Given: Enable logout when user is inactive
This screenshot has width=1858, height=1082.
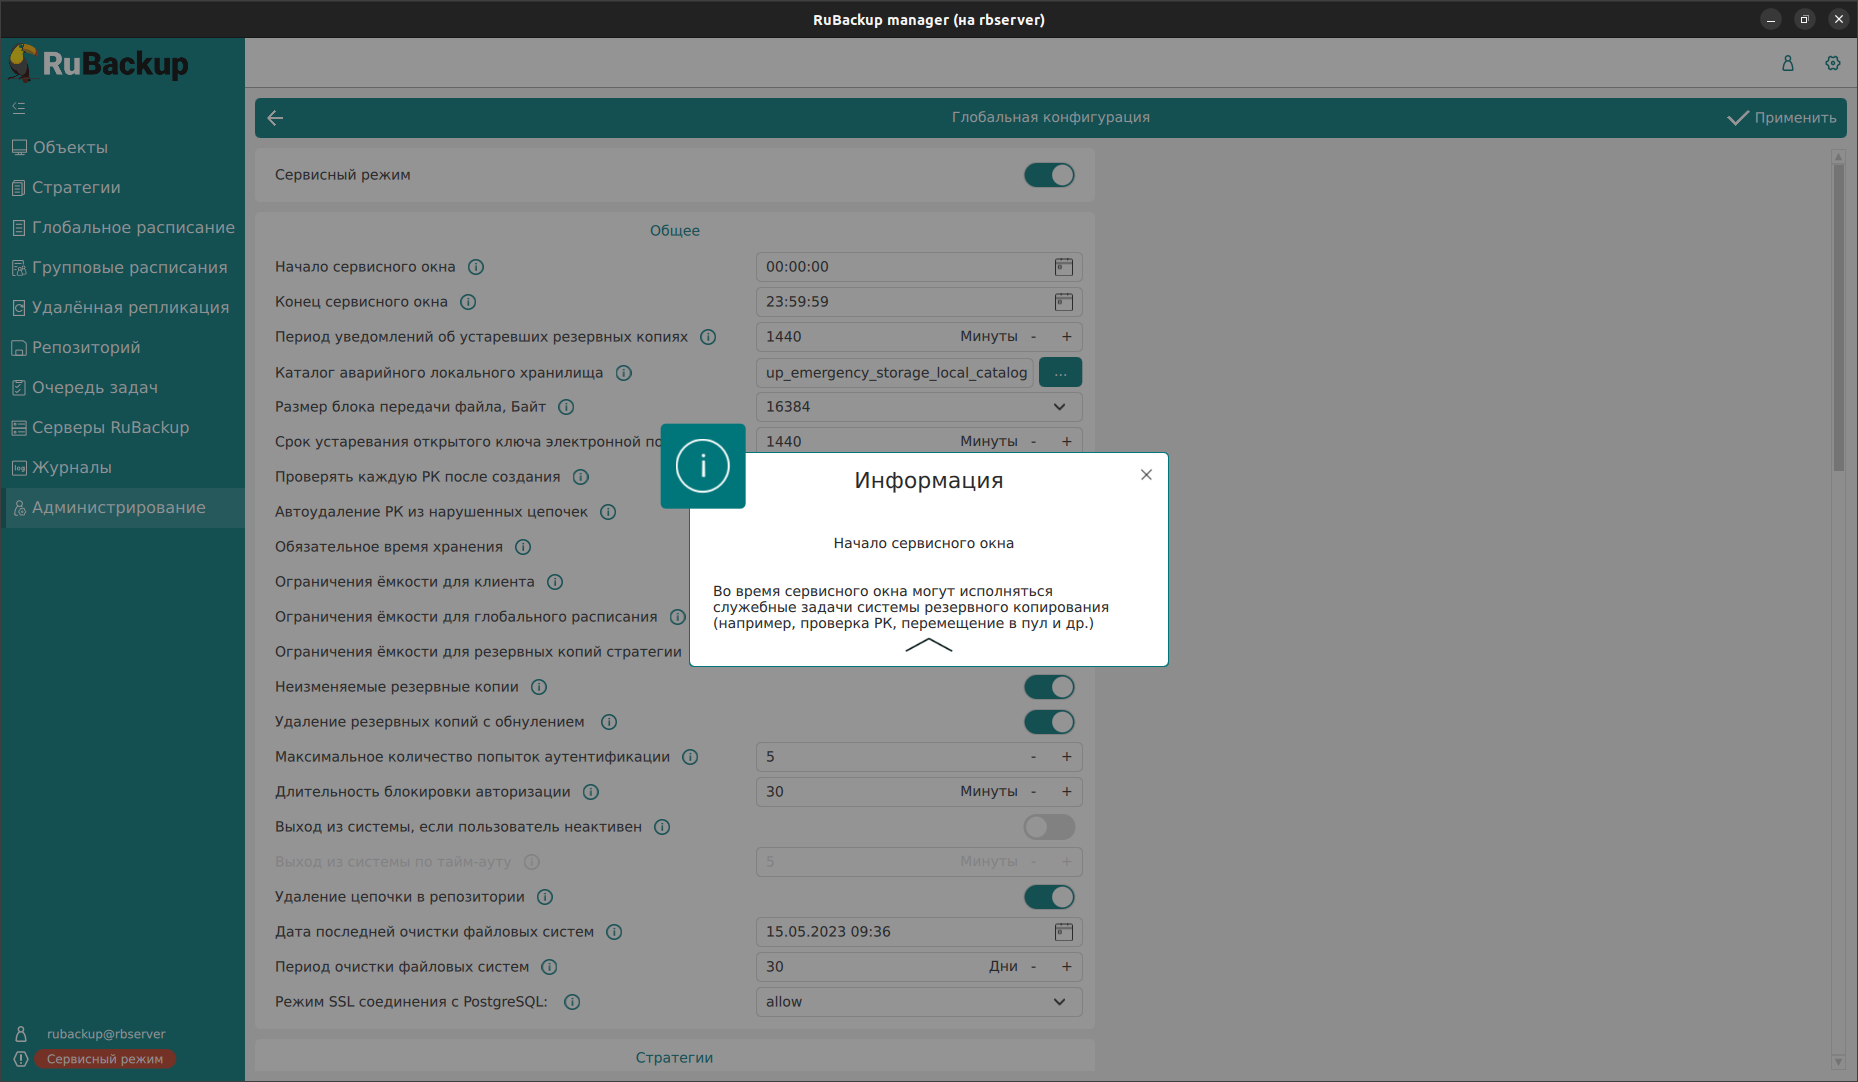Looking at the screenshot, I should pos(1049,827).
